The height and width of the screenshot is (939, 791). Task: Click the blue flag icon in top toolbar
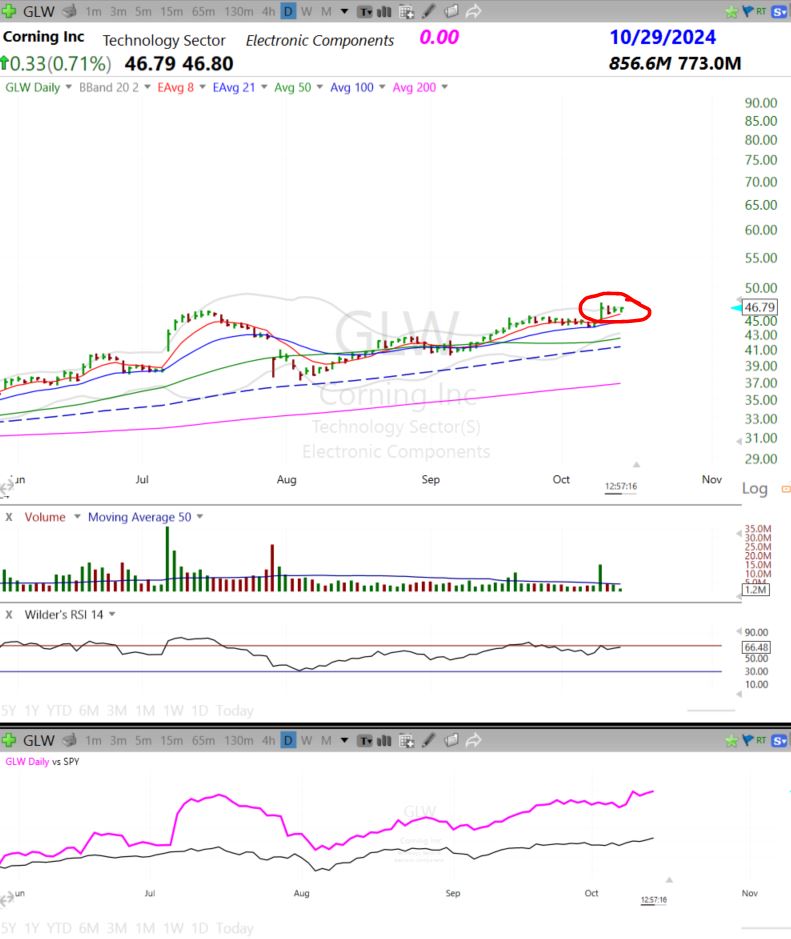point(747,11)
